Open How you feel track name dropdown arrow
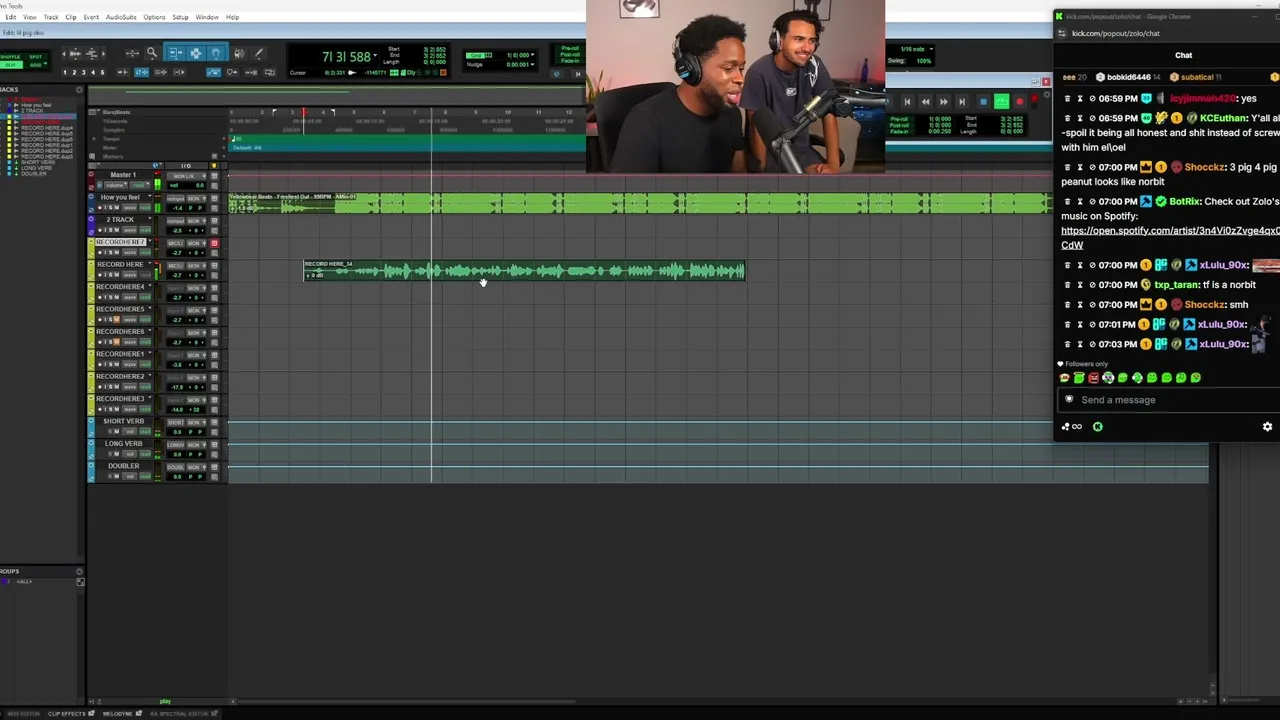Image resolution: width=1280 pixels, height=720 pixels. pos(151,197)
